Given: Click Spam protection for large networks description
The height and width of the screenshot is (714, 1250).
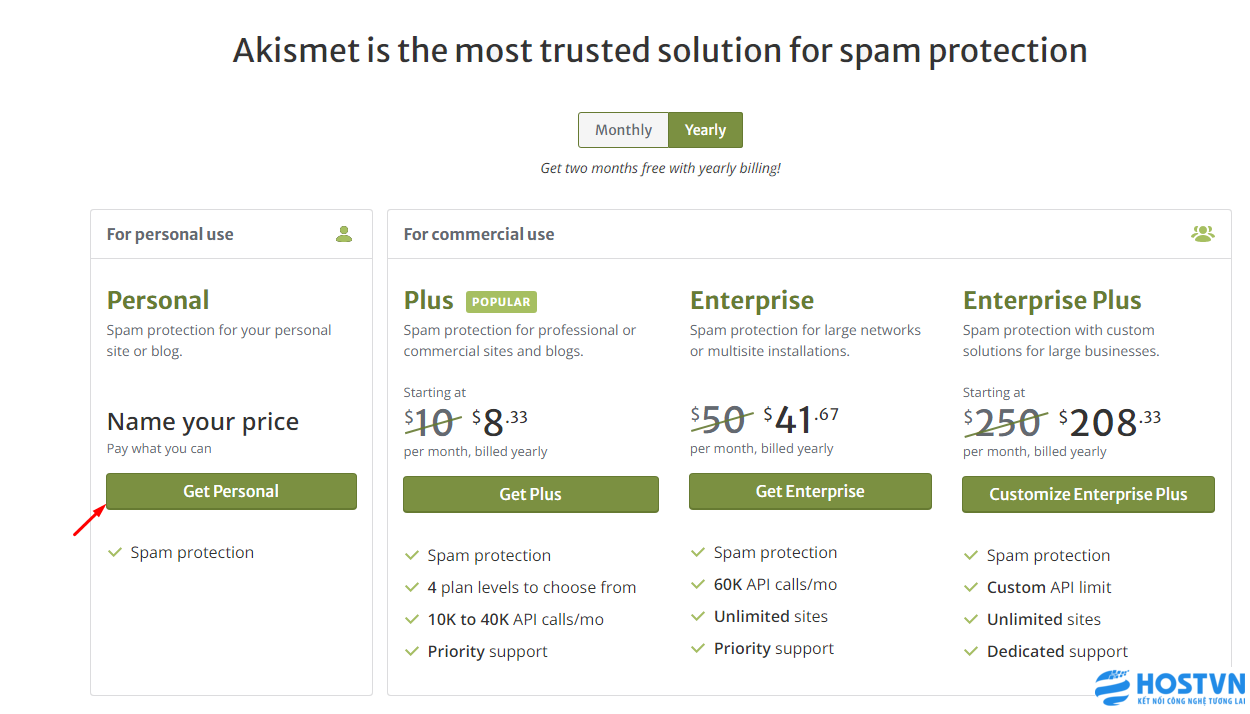Looking at the screenshot, I should coord(805,340).
